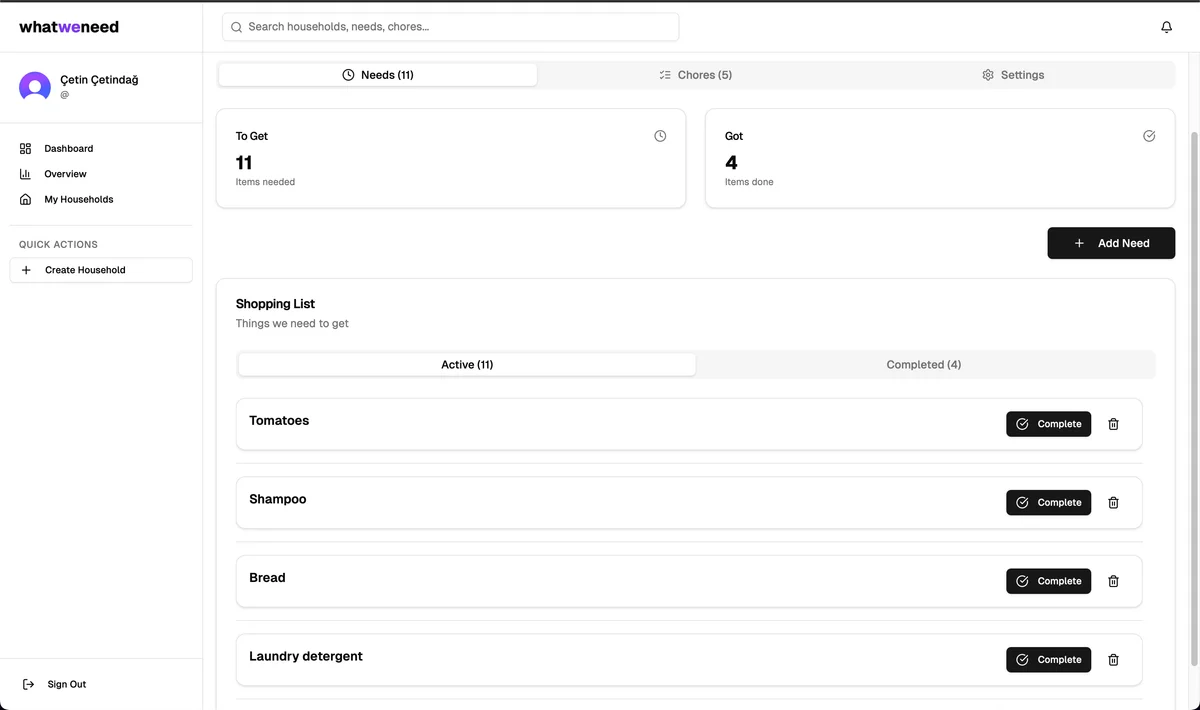This screenshot has height=710, width=1200.
Task: Remove Bread using its trash icon
Action: pos(1113,581)
